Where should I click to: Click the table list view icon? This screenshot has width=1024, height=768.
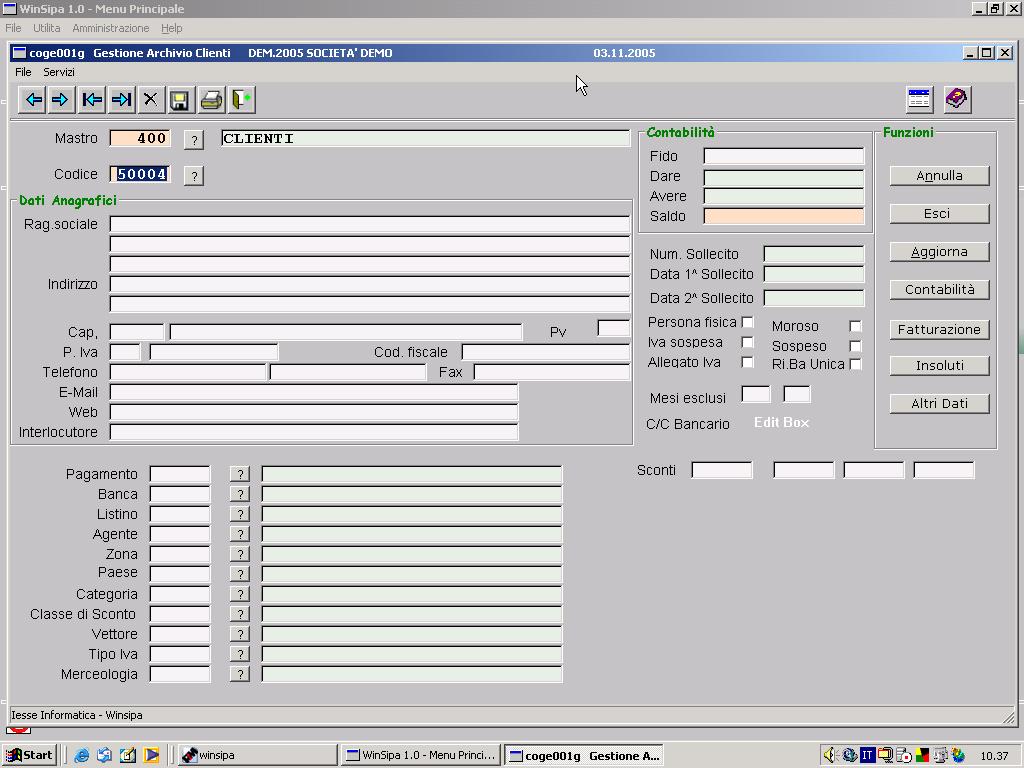[919, 98]
